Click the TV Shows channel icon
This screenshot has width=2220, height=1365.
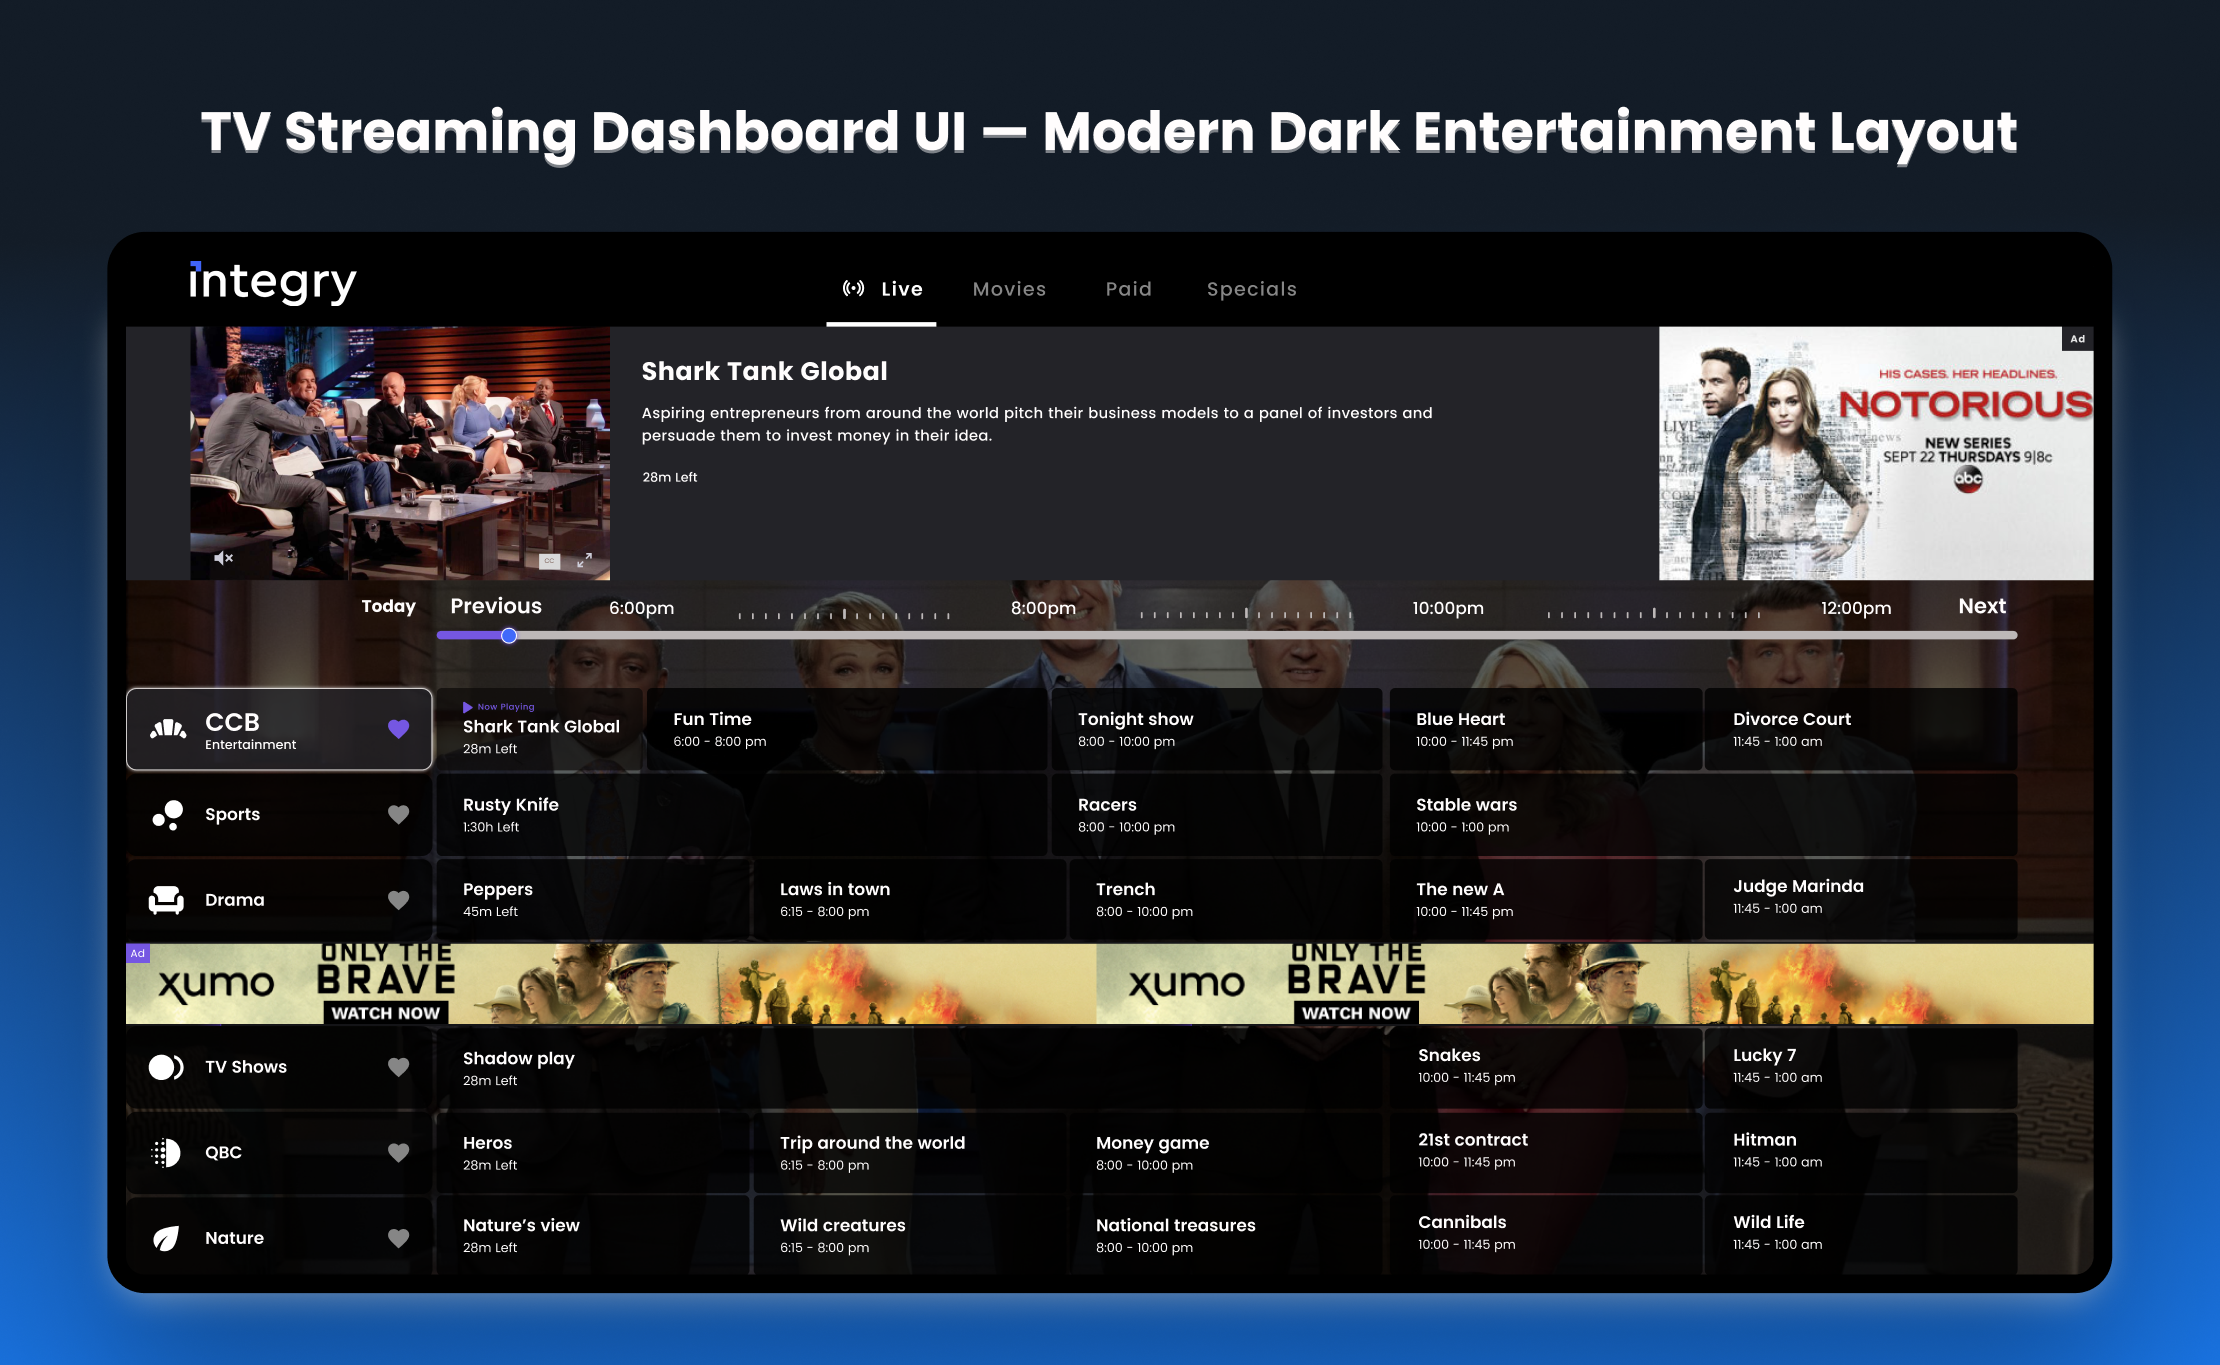[x=166, y=1066]
